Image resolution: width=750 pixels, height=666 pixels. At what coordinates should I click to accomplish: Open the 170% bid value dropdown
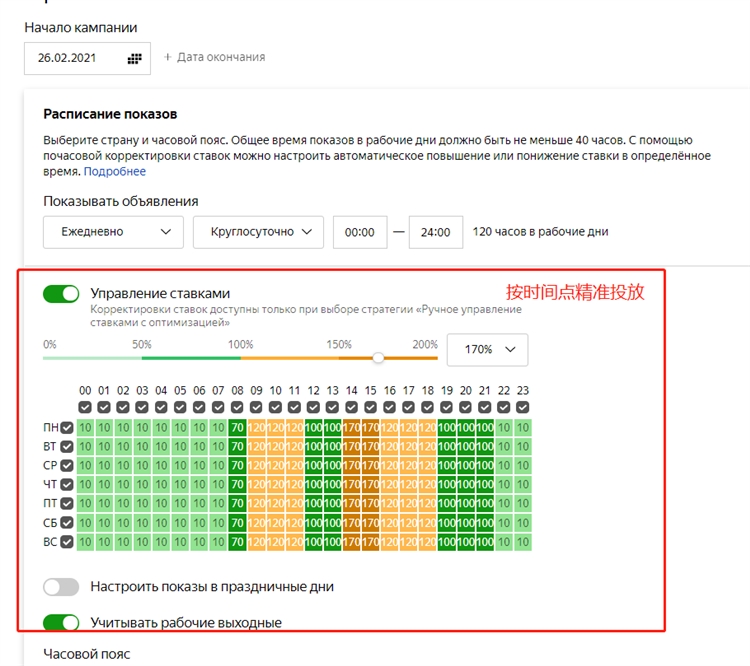pos(487,350)
